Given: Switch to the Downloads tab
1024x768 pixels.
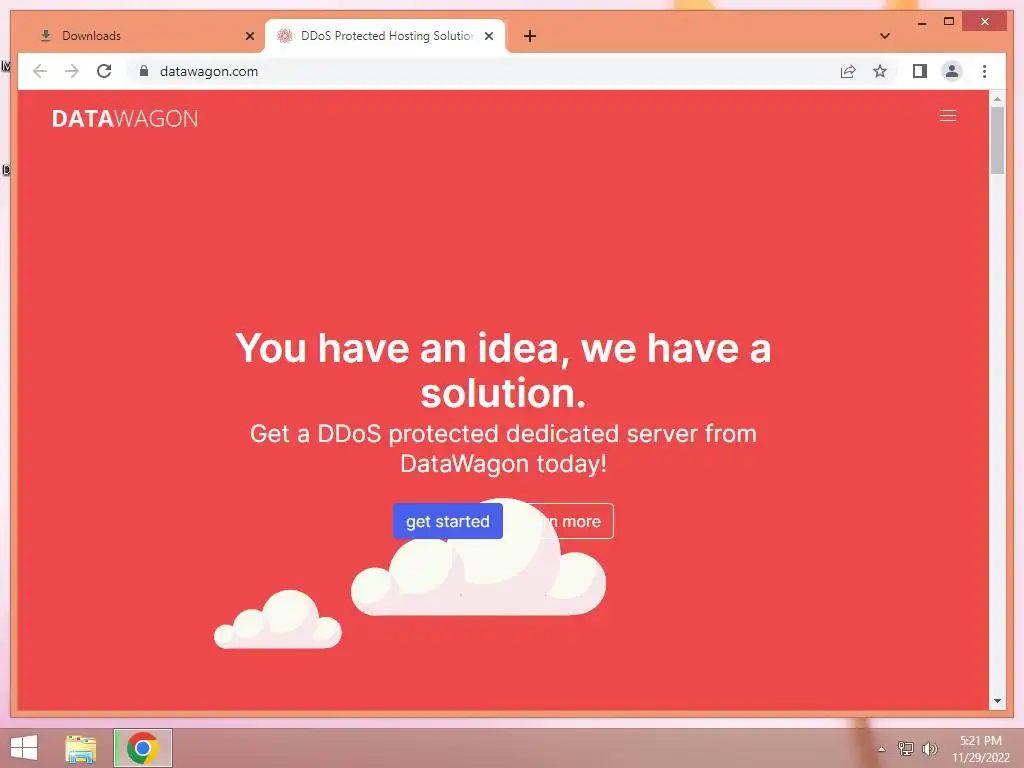Looking at the screenshot, I should 144,36.
